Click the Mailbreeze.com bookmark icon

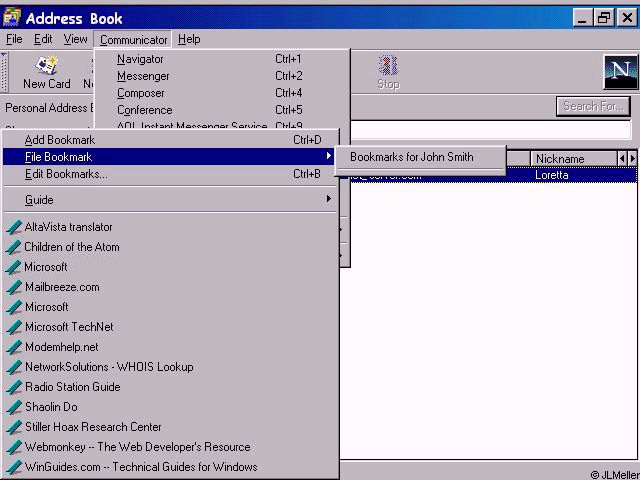click(14, 287)
